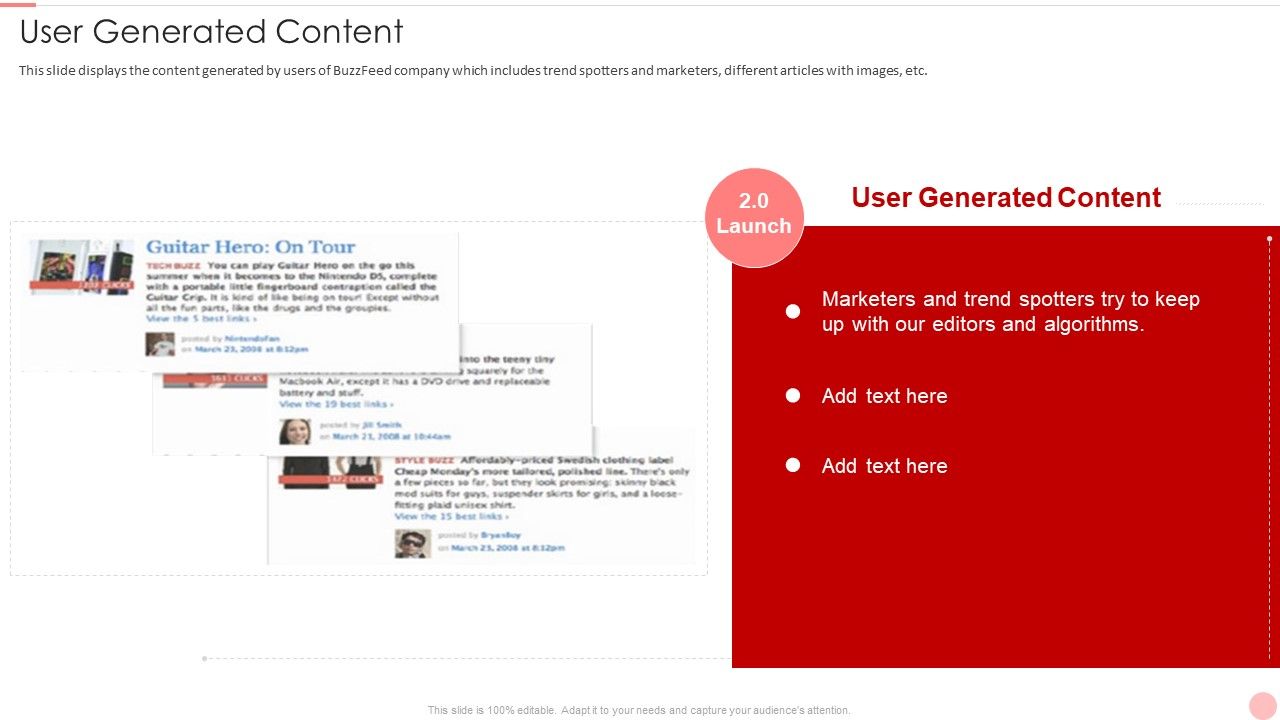Viewport: 1280px width, 720px height.
Task: Click the Cheap Monday Swedish clothing article text
Action: [x=542, y=482]
